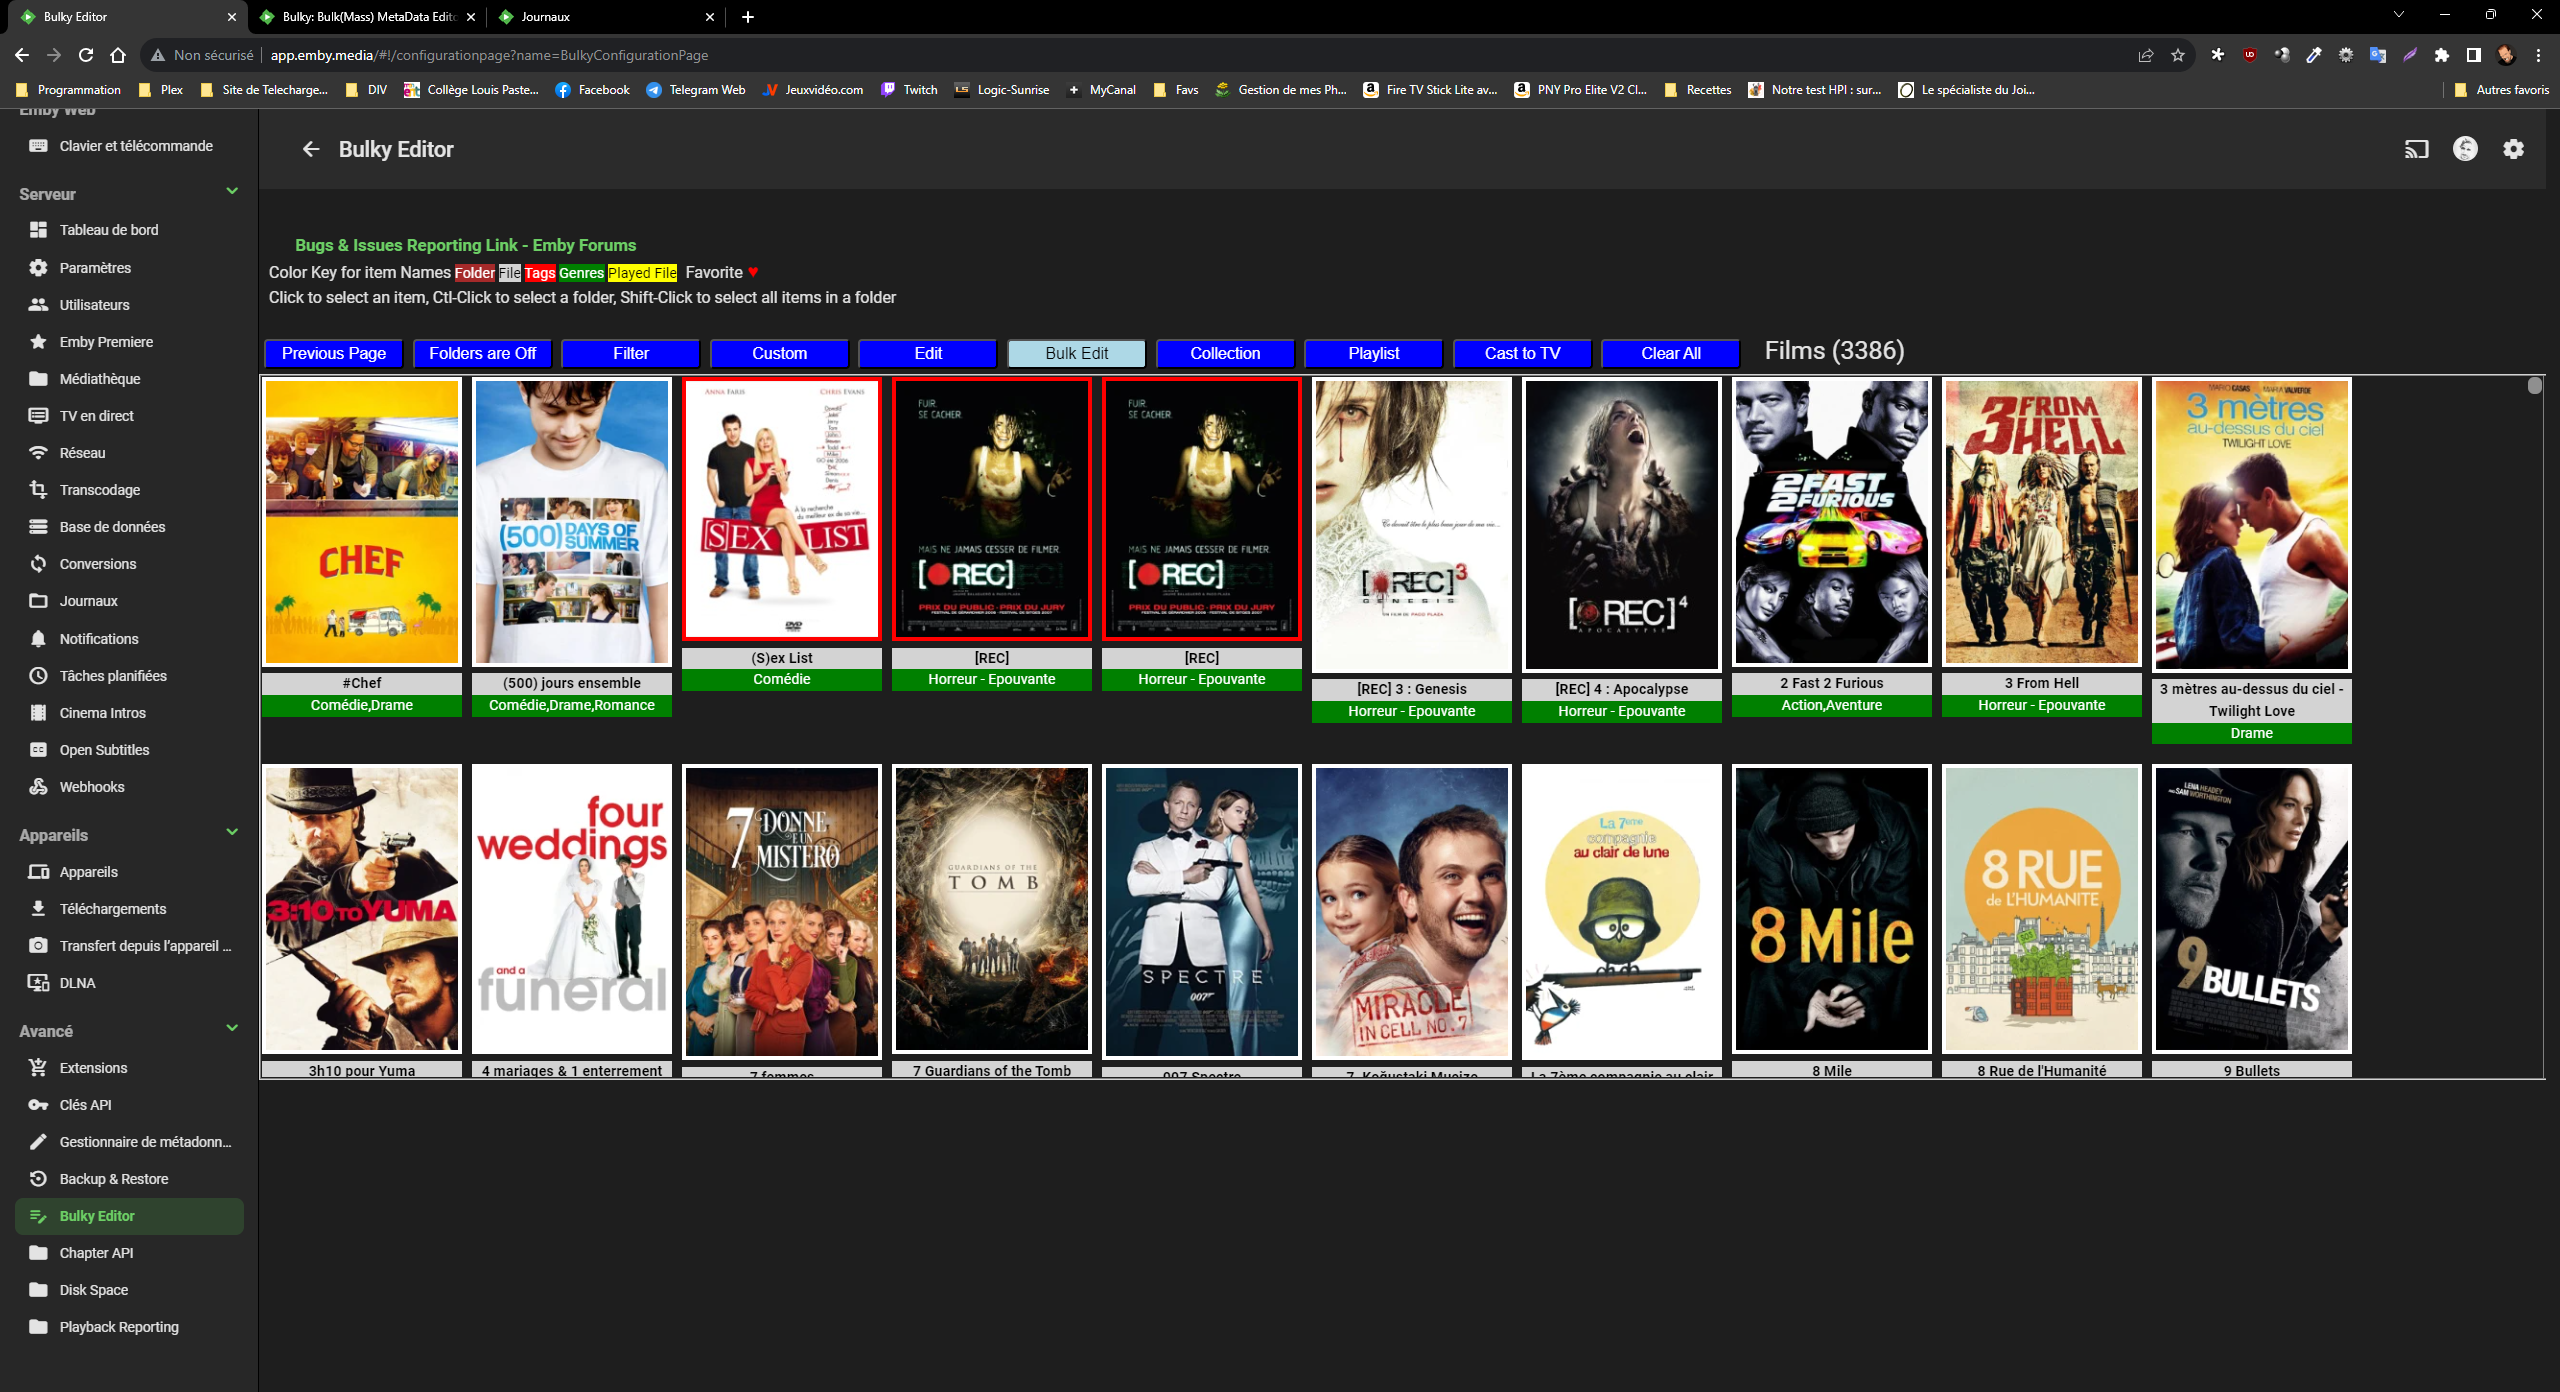Viewport: 2560px width, 1392px height.
Task: Open Clés API sidebar entry
Action: click(85, 1105)
